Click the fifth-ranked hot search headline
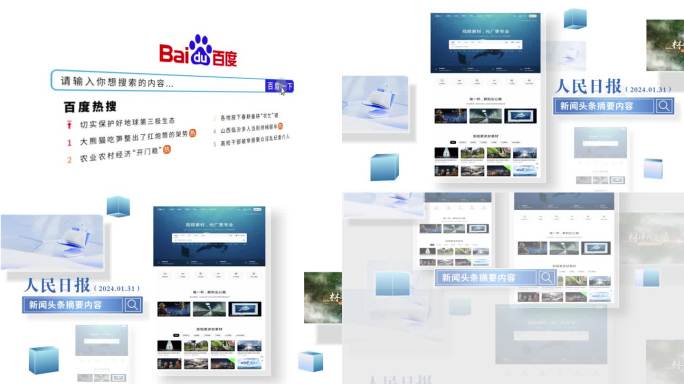684x384 pixels. click(x=255, y=140)
